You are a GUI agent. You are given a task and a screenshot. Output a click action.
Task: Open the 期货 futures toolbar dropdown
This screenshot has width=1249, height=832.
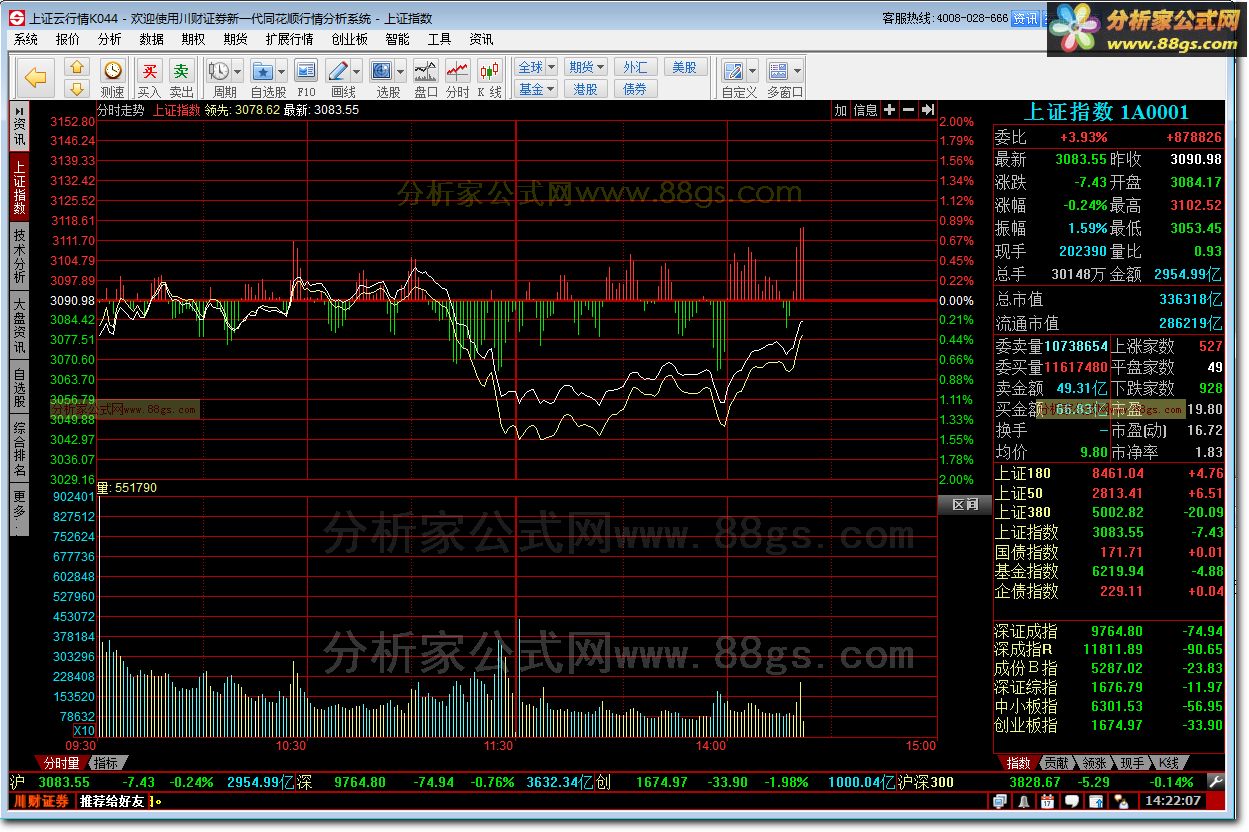coord(586,67)
